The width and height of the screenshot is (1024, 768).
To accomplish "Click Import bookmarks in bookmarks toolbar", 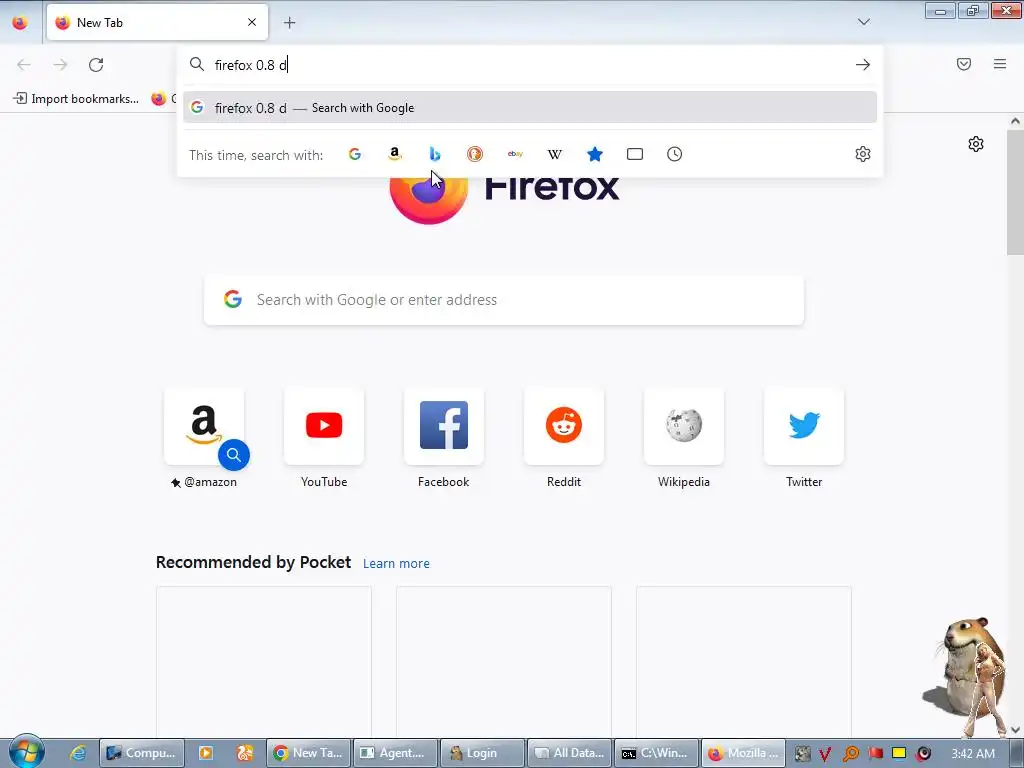I will (76, 99).
